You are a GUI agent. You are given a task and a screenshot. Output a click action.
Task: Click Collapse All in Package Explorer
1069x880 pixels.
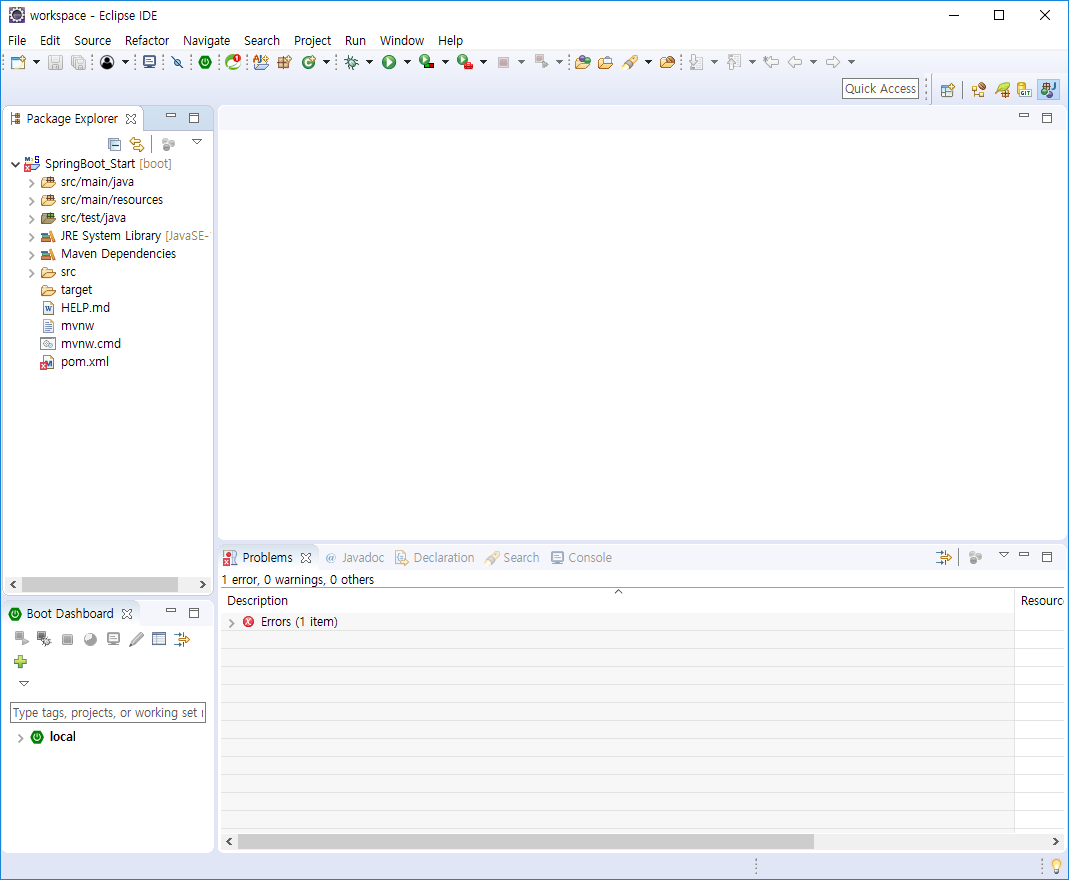coord(115,144)
